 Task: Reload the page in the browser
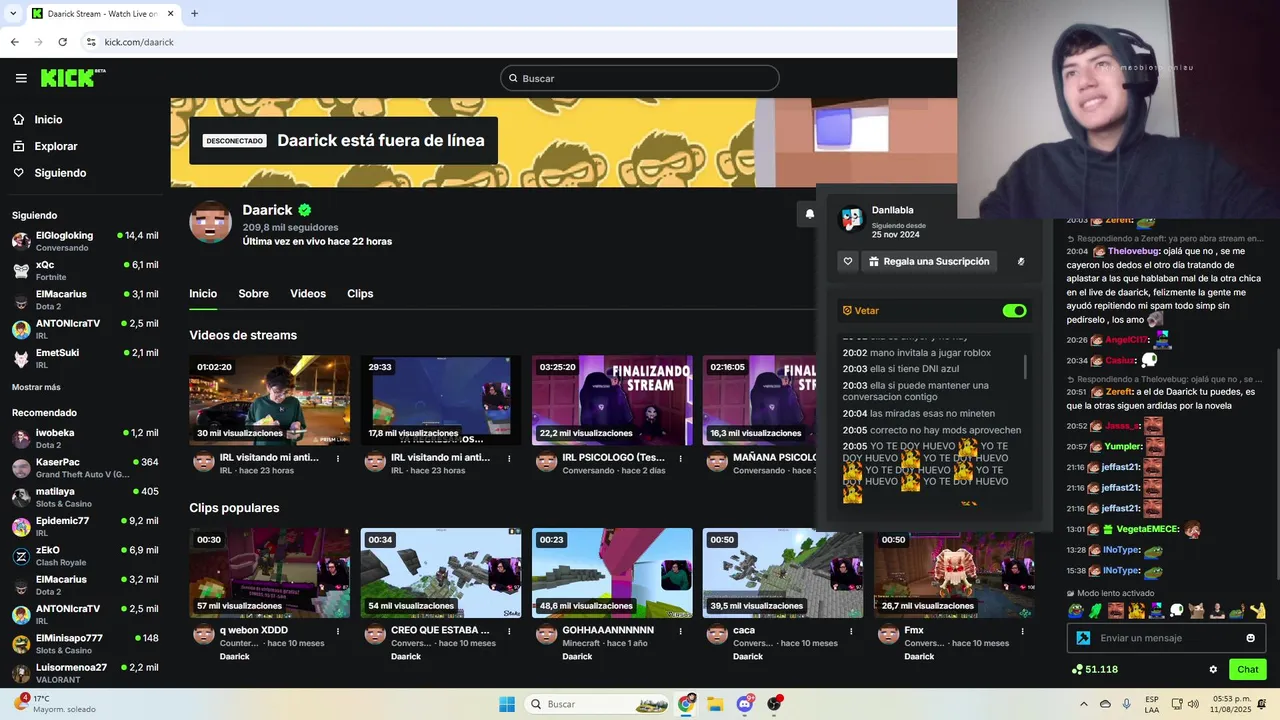coord(62,42)
